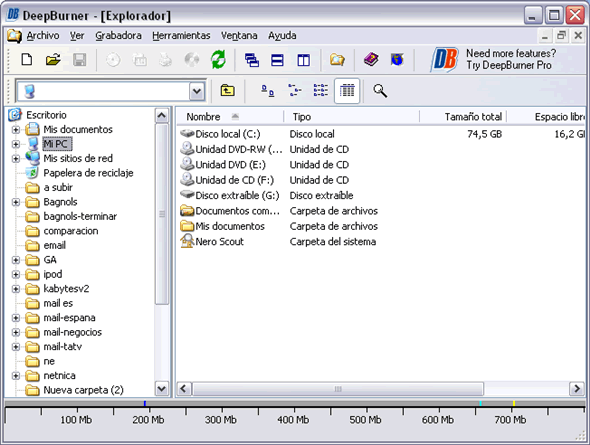Select the a subir folder
The height and width of the screenshot is (445, 590).
coord(58,187)
